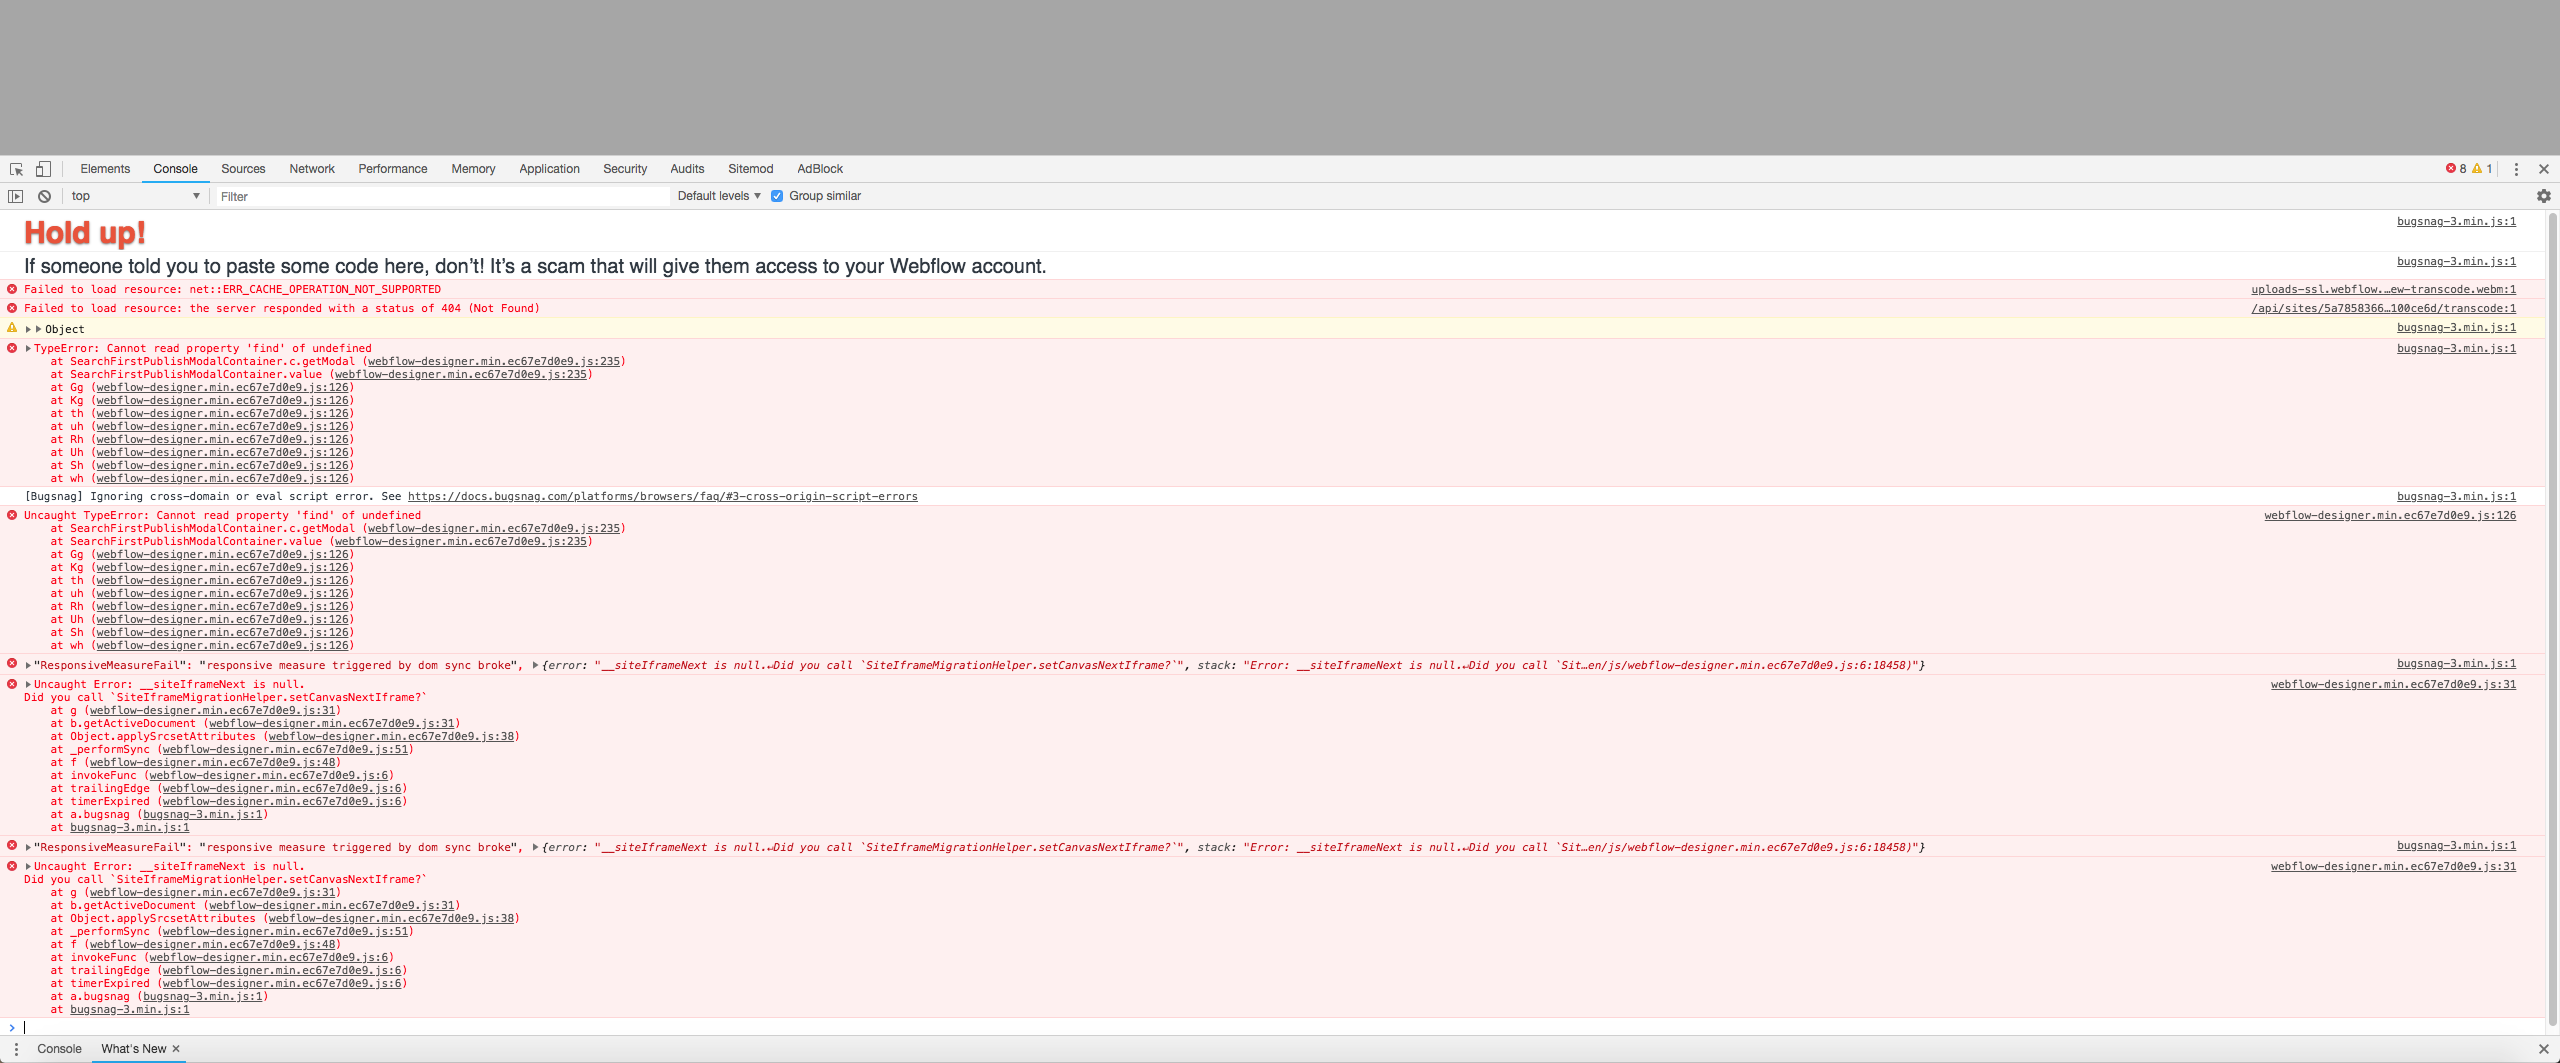Click the yellow warning count badge
Image resolution: width=2560 pixels, height=1063 pixels.
tap(2482, 169)
